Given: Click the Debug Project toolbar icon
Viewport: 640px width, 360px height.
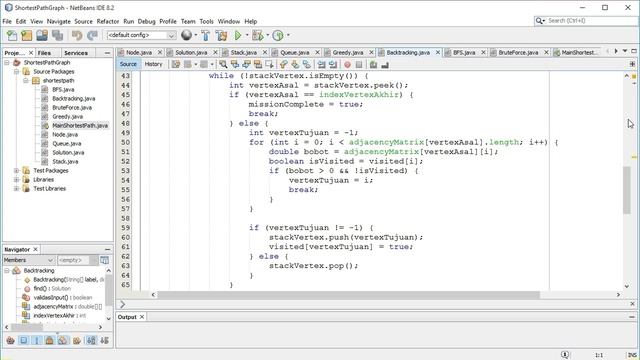Looking at the screenshot, I should [257, 36].
